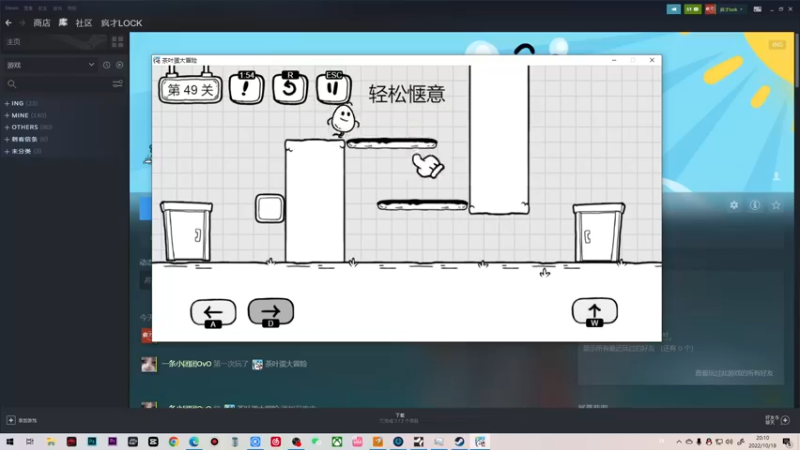
Task: Restart the level with the R button
Action: pyautogui.click(x=290, y=88)
